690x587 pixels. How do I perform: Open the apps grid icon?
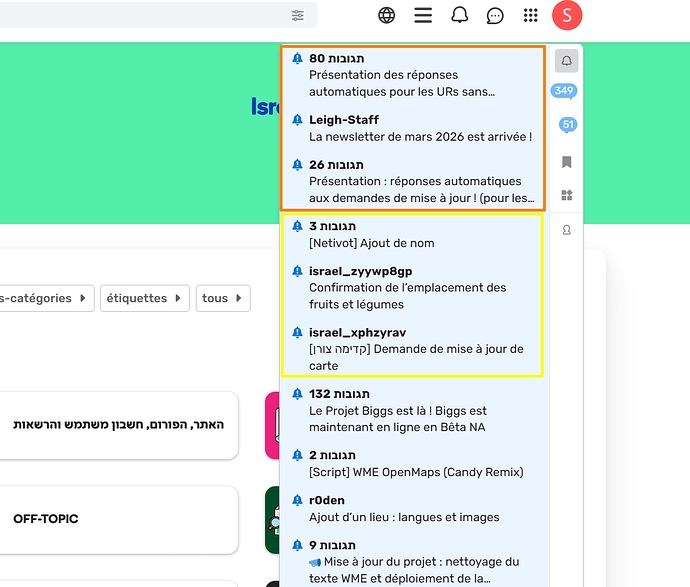[531, 15]
